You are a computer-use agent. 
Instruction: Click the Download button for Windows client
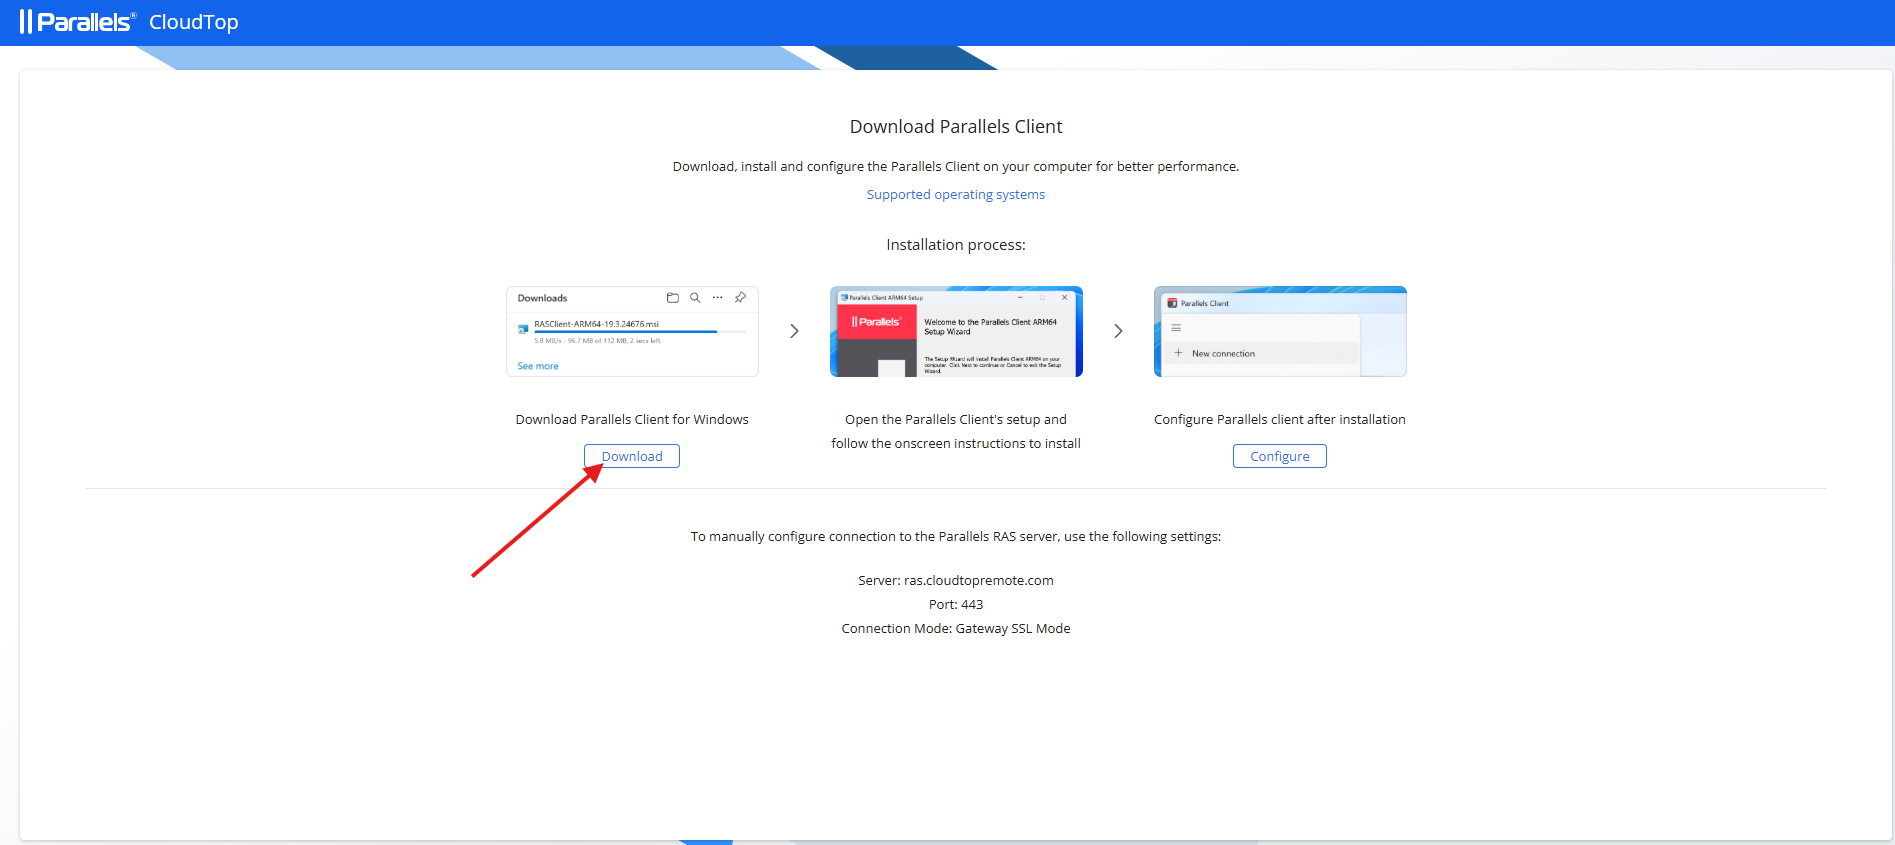(x=632, y=456)
